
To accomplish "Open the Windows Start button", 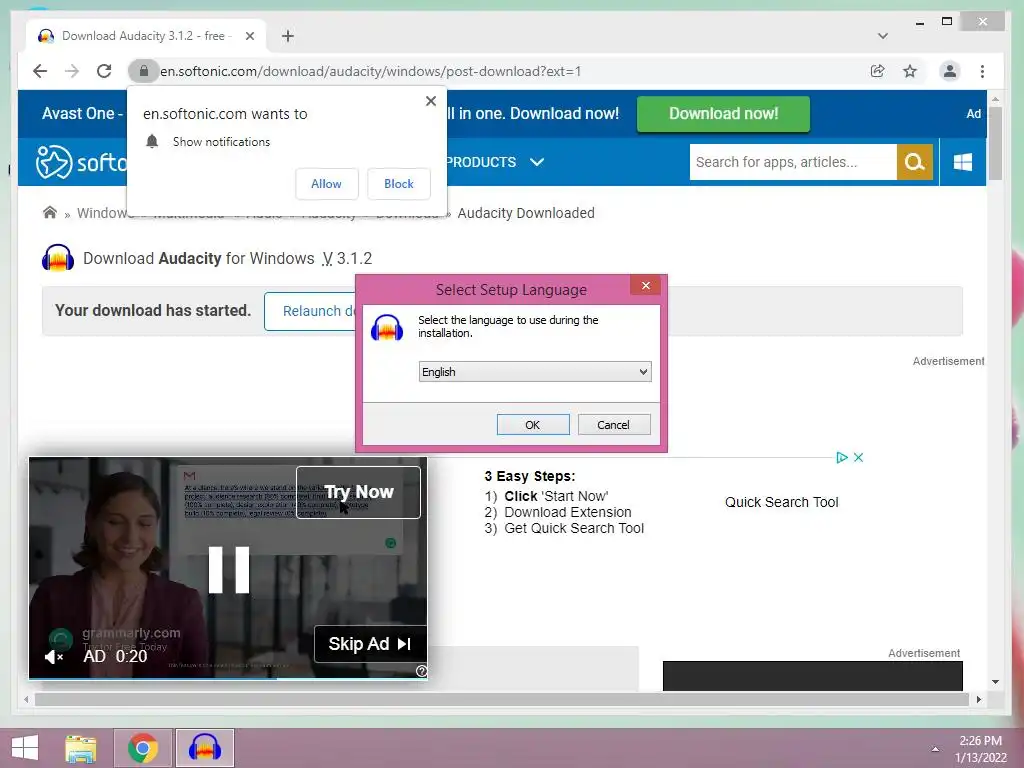I will pos(25,748).
